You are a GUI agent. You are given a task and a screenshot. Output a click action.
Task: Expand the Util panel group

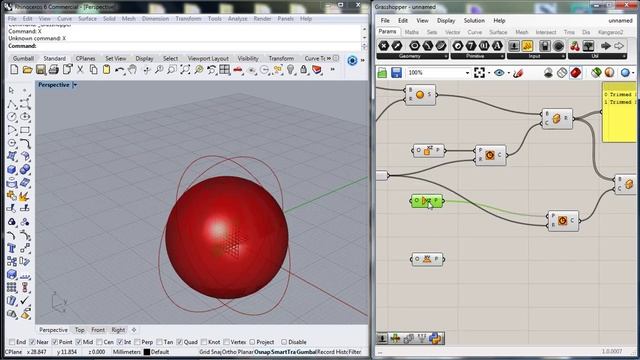pos(597,56)
